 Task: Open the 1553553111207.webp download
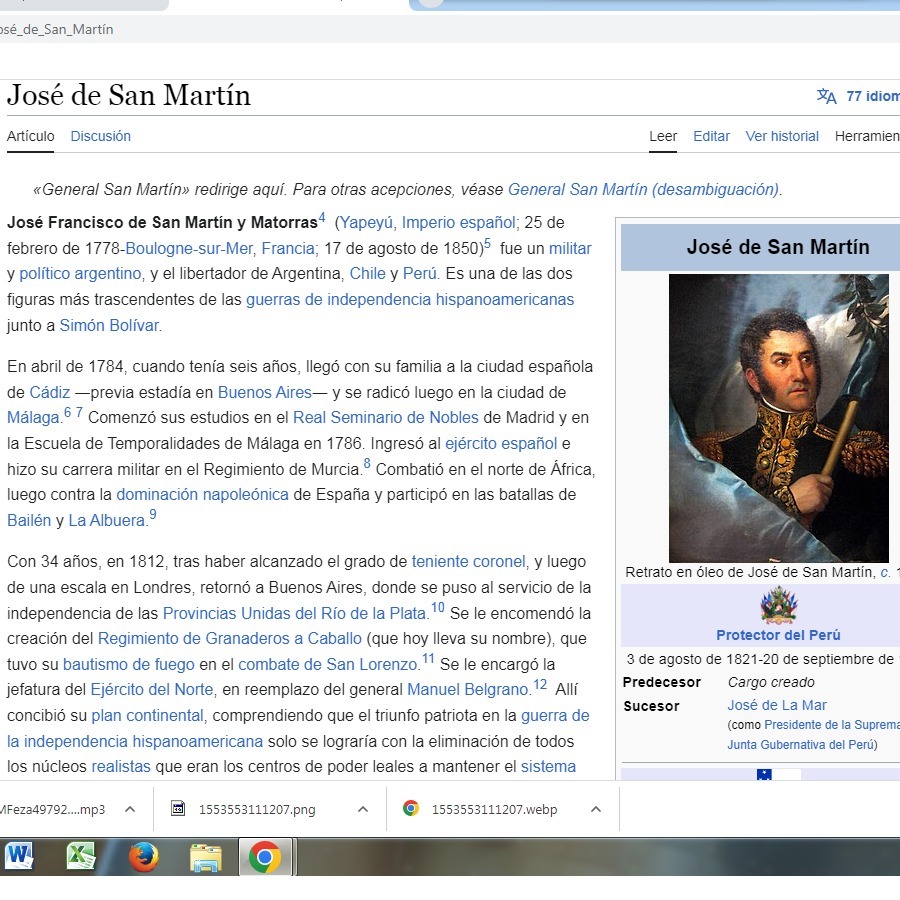click(493, 809)
